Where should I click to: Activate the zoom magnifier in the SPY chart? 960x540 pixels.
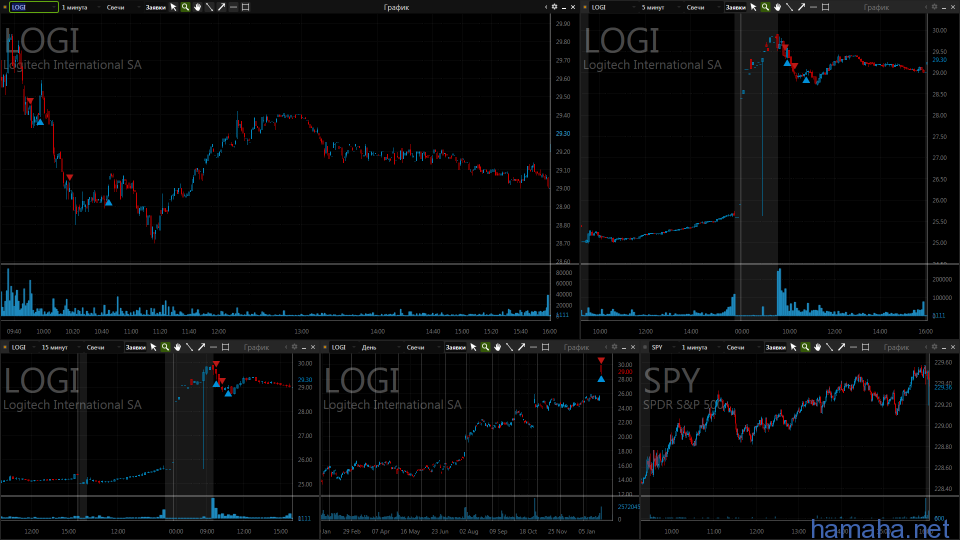tap(806, 347)
